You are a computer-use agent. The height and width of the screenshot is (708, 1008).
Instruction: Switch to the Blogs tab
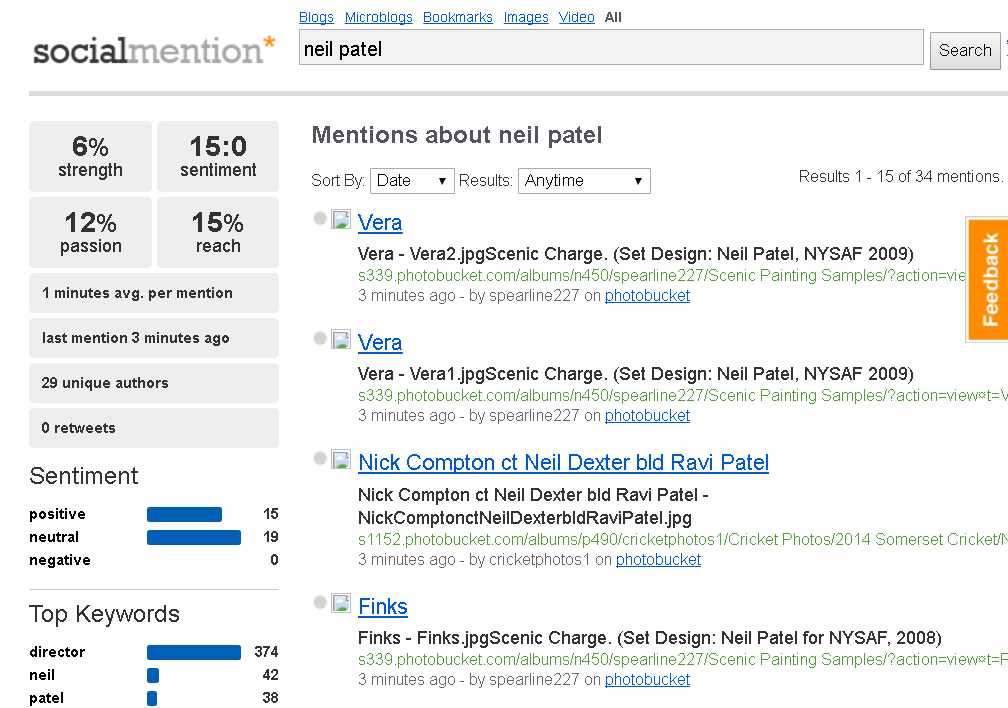(x=316, y=17)
